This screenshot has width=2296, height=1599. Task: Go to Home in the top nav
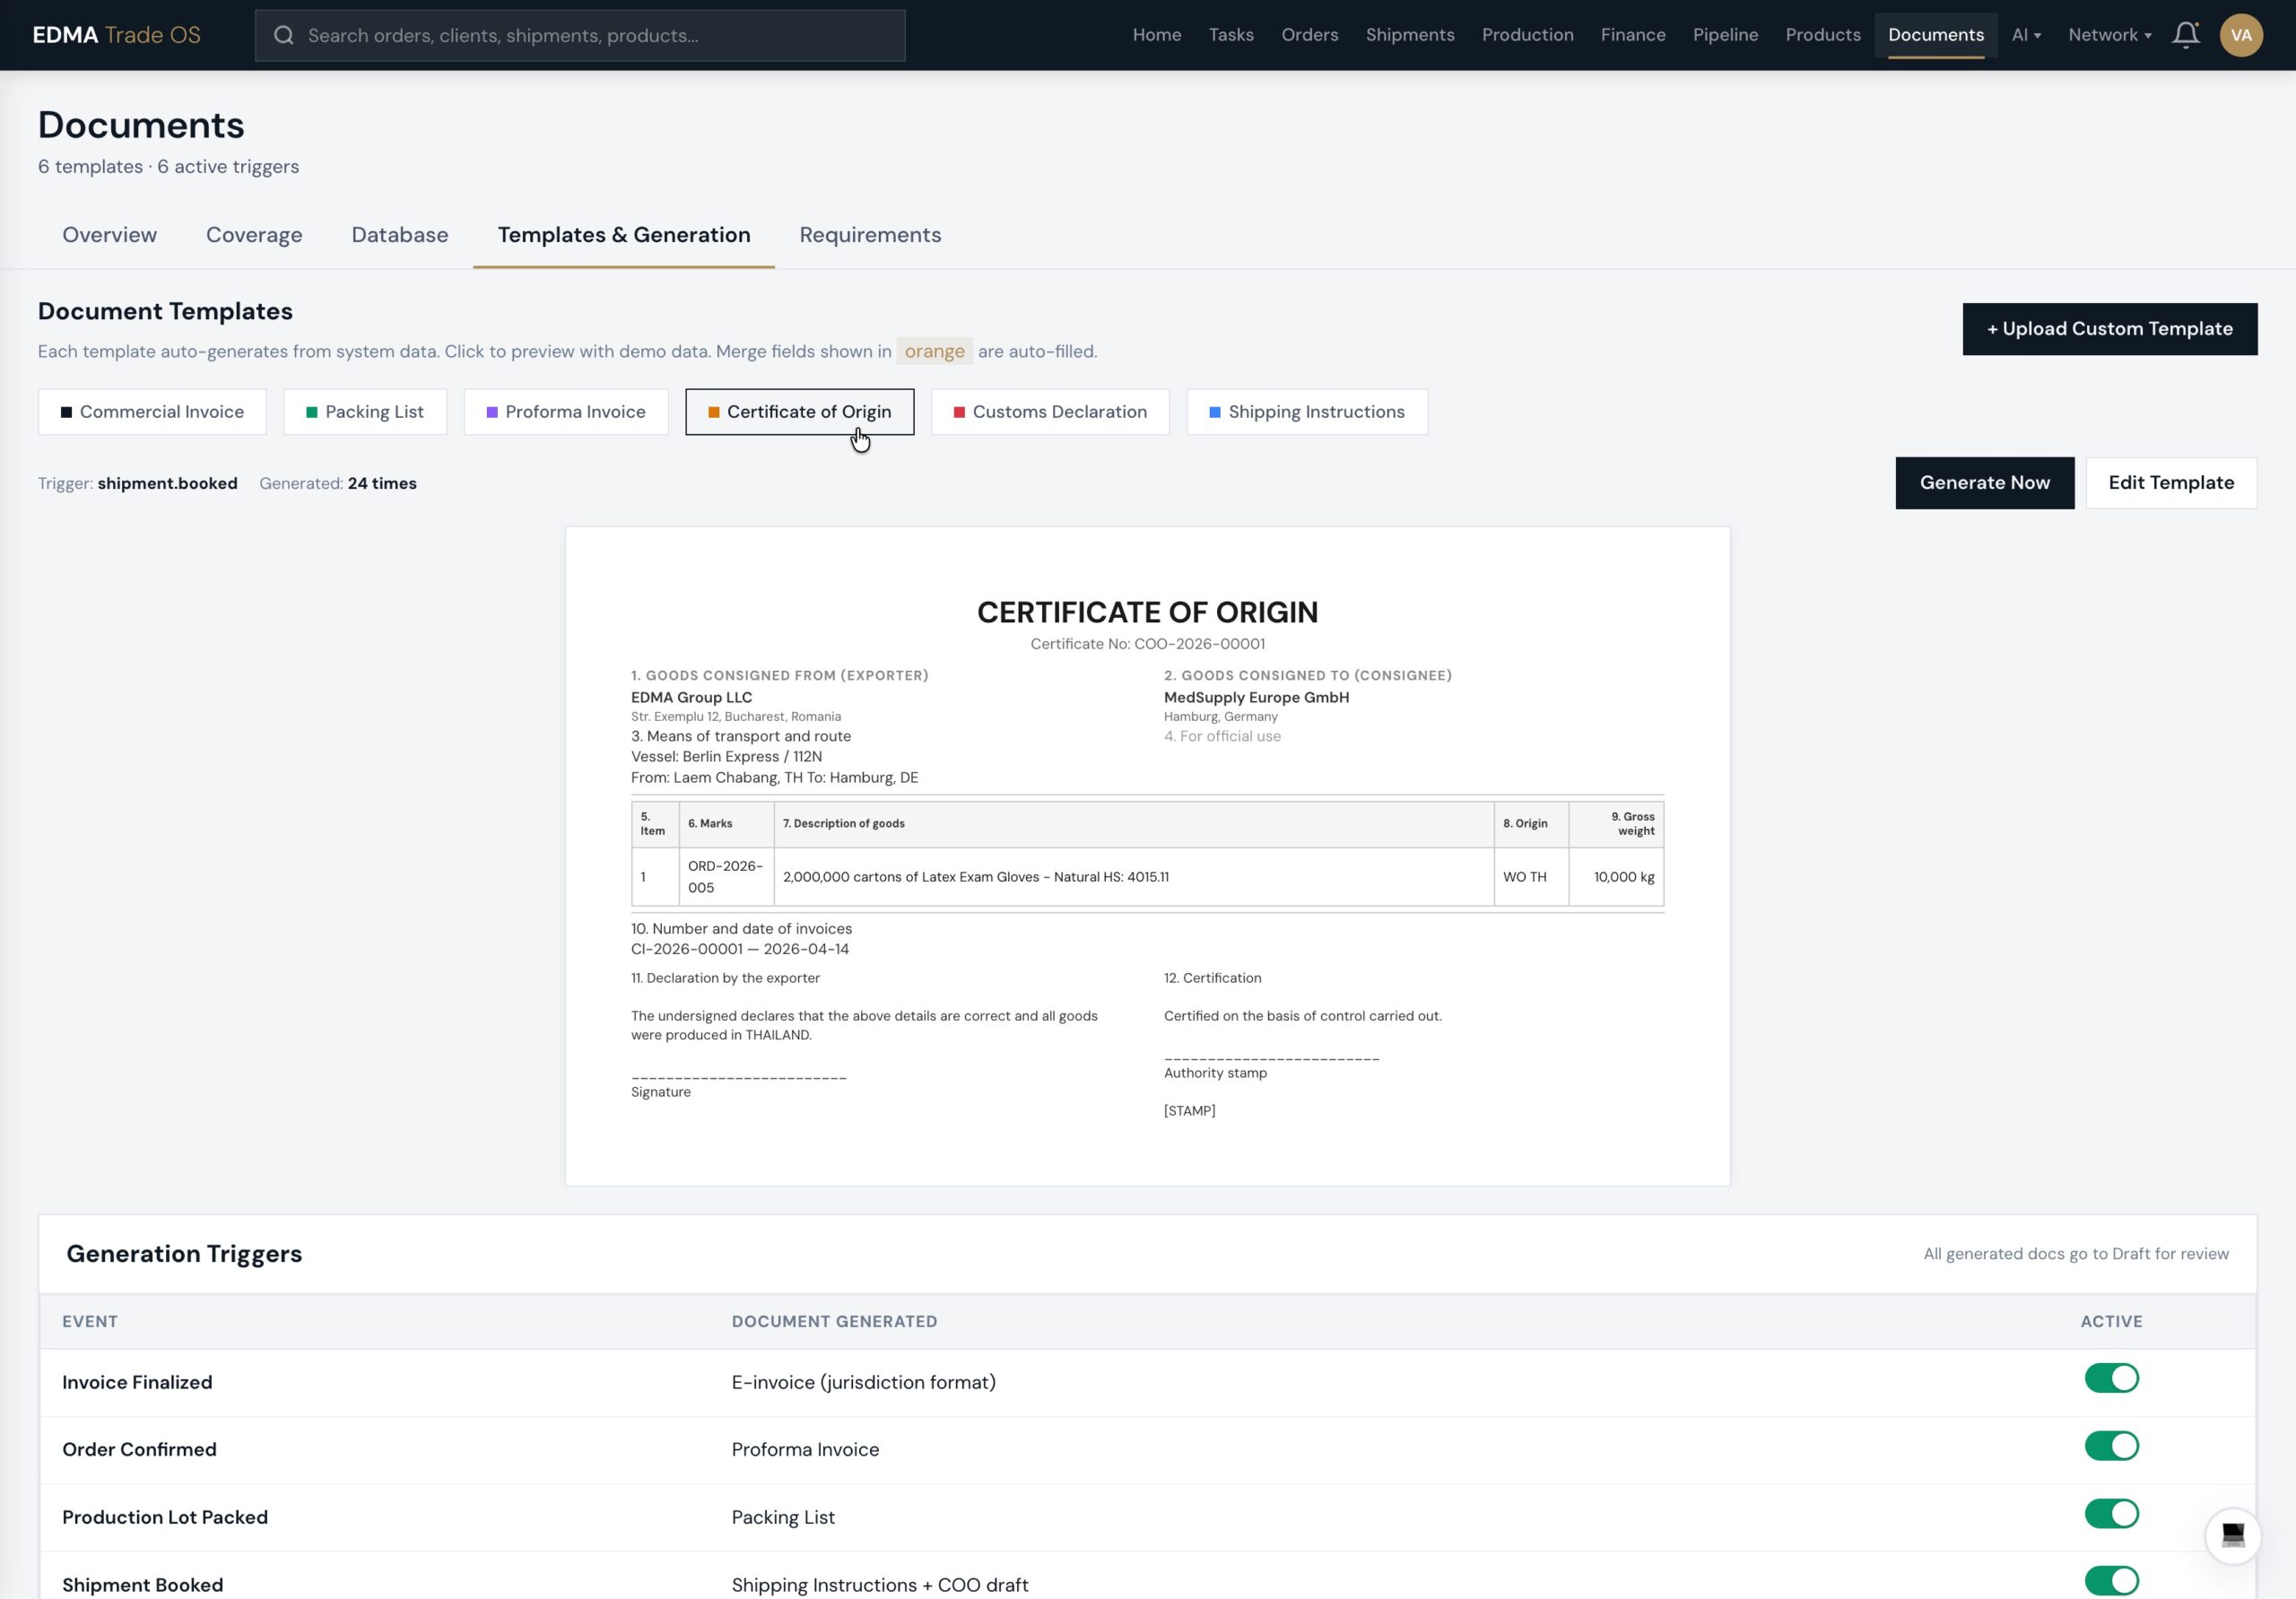(1157, 35)
